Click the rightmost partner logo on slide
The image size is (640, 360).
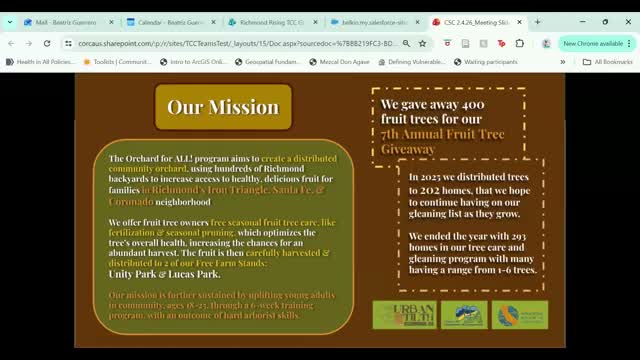520,315
